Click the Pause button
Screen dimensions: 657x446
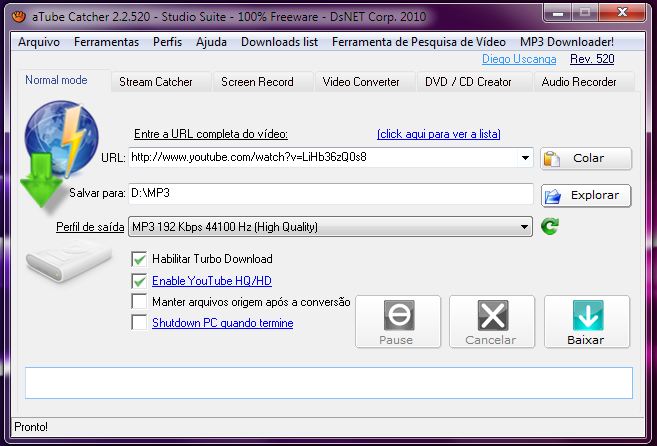(398, 322)
